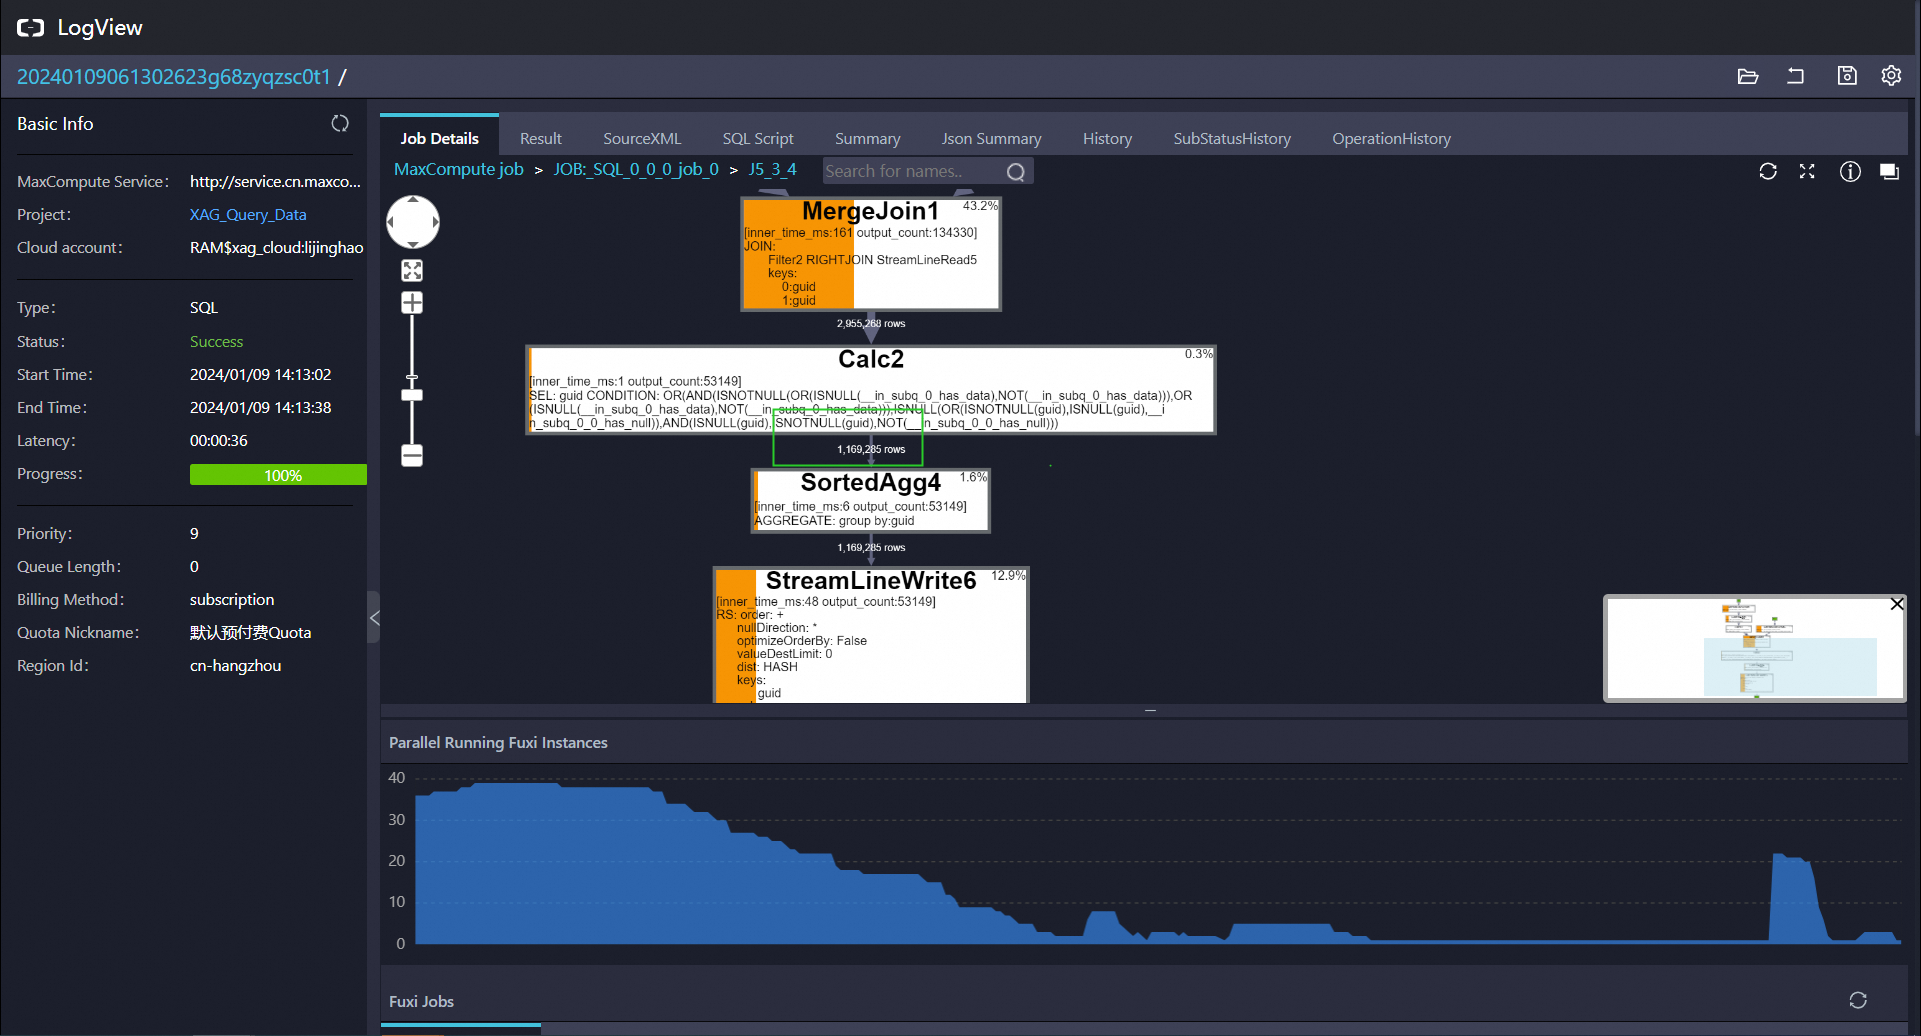Select the zoom slider handle

point(412,395)
